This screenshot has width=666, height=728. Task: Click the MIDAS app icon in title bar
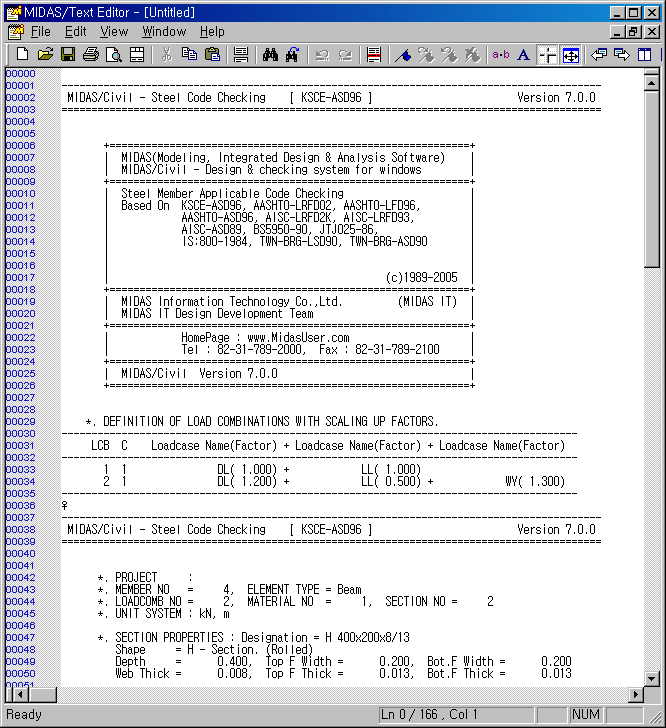pyautogui.click(x=14, y=13)
